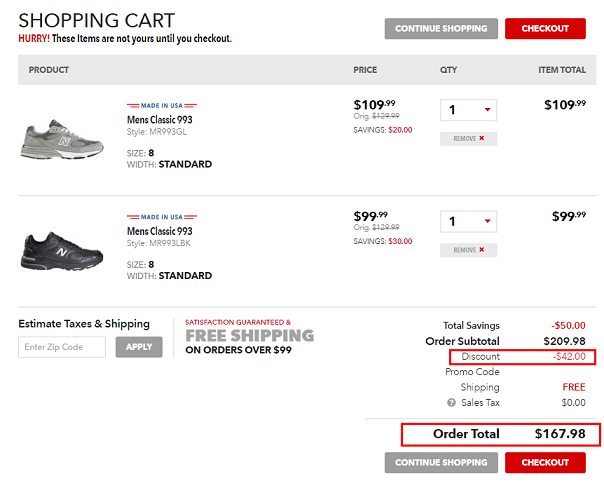Click Apply next to the zip code field

tap(139, 347)
